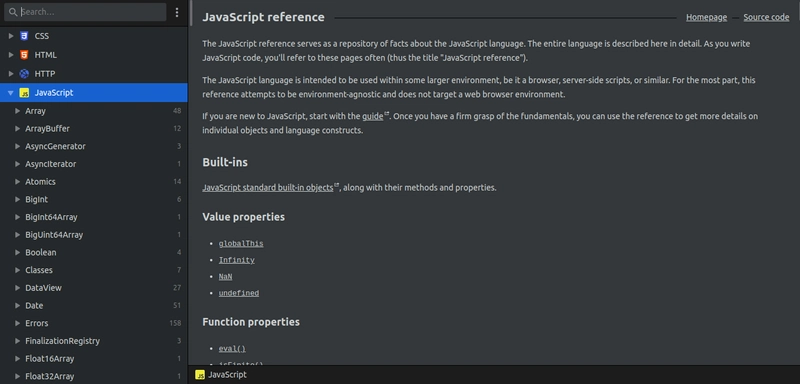Click the HTTP globe icon

[24, 73]
